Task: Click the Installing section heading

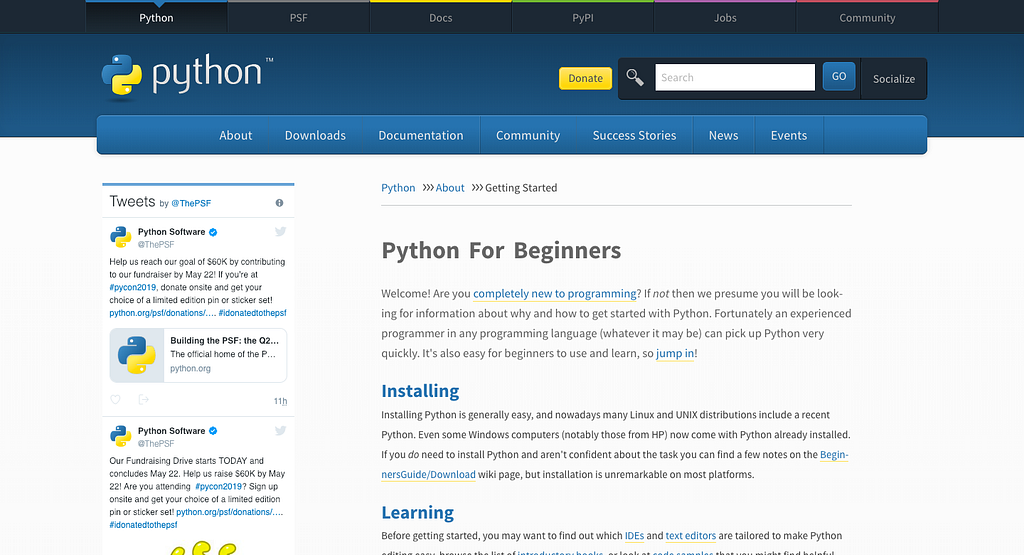Action: tap(420, 391)
